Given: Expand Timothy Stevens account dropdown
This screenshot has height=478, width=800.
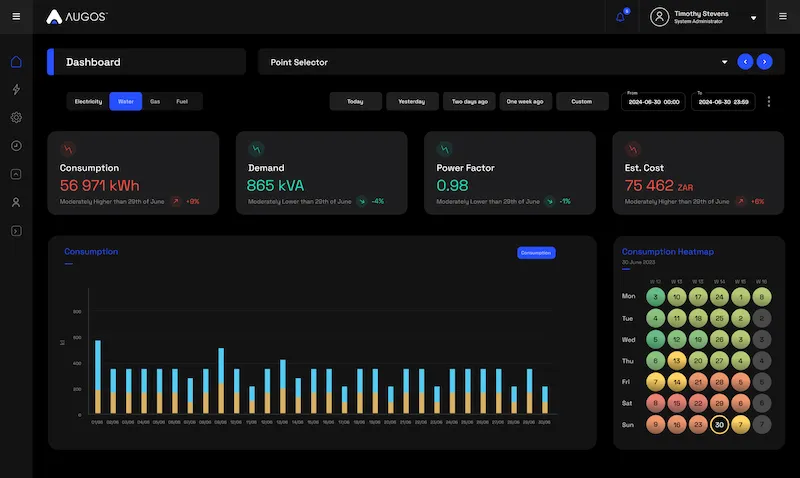Looking at the screenshot, I should pyautogui.click(x=754, y=18).
